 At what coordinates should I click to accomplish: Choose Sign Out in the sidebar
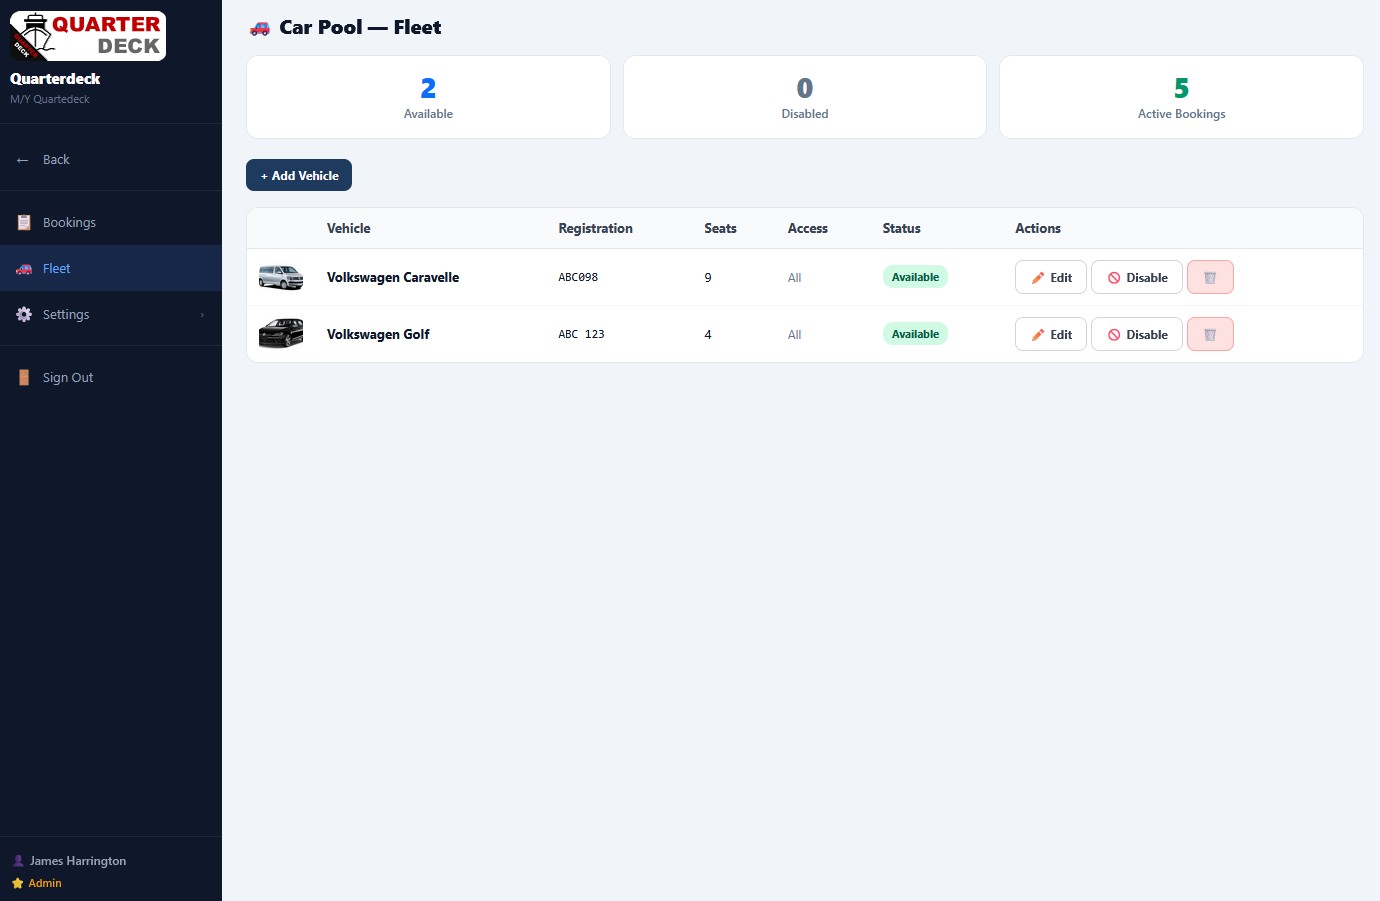click(x=111, y=378)
